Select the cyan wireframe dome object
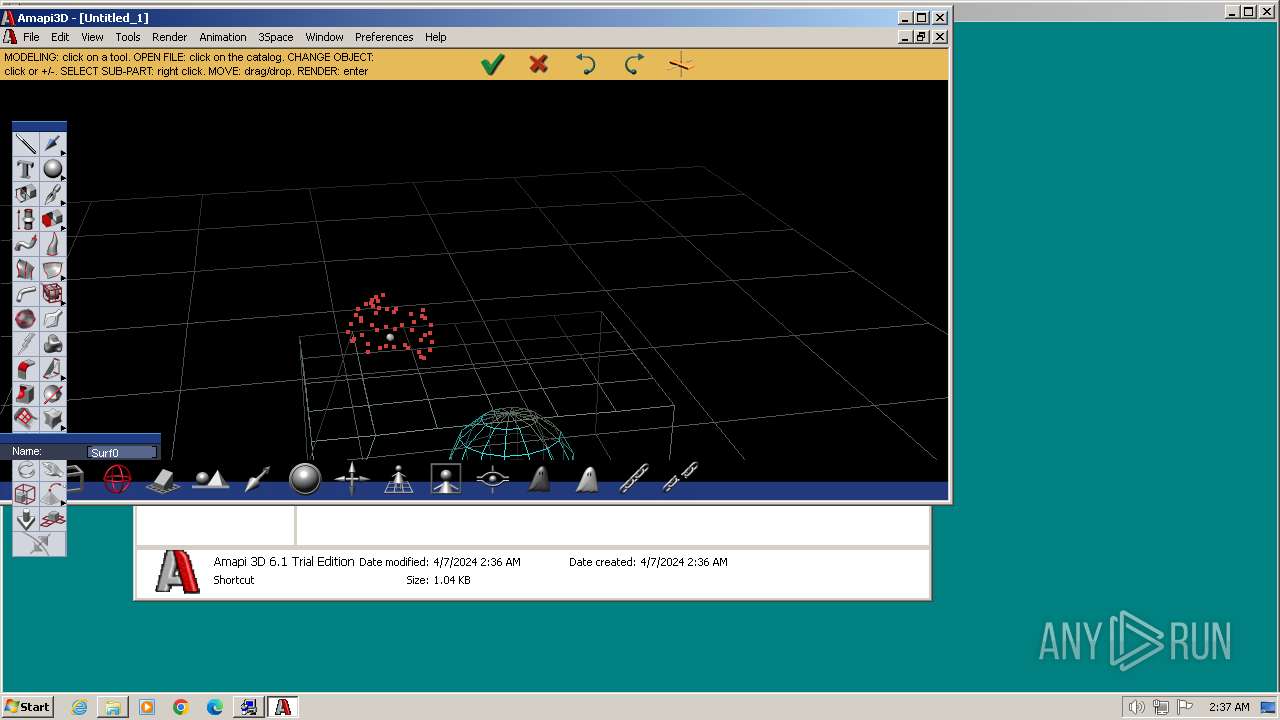Screen dimensions: 1280x720 pos(511,434)
